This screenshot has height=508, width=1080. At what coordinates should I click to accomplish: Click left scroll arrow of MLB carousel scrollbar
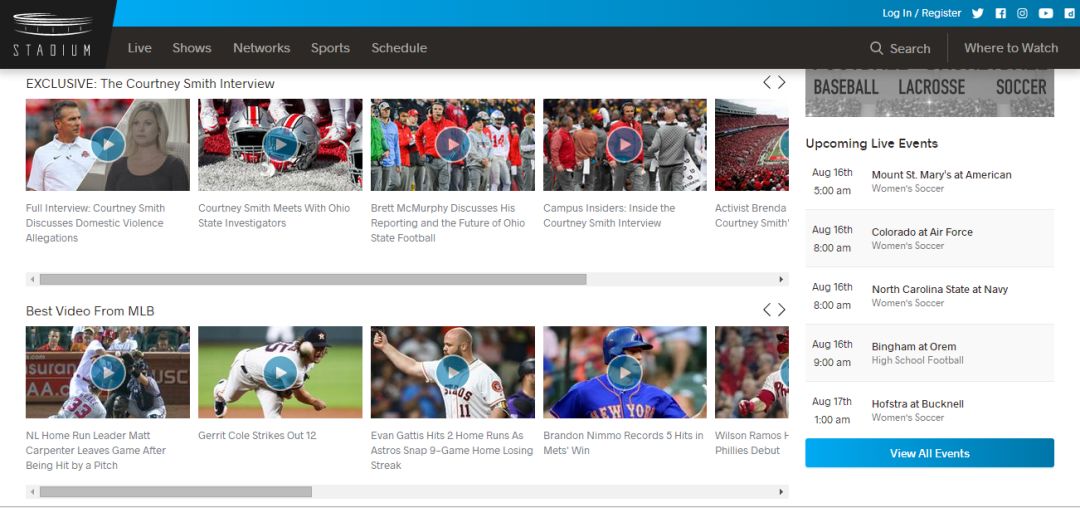(x=32, y=492)
